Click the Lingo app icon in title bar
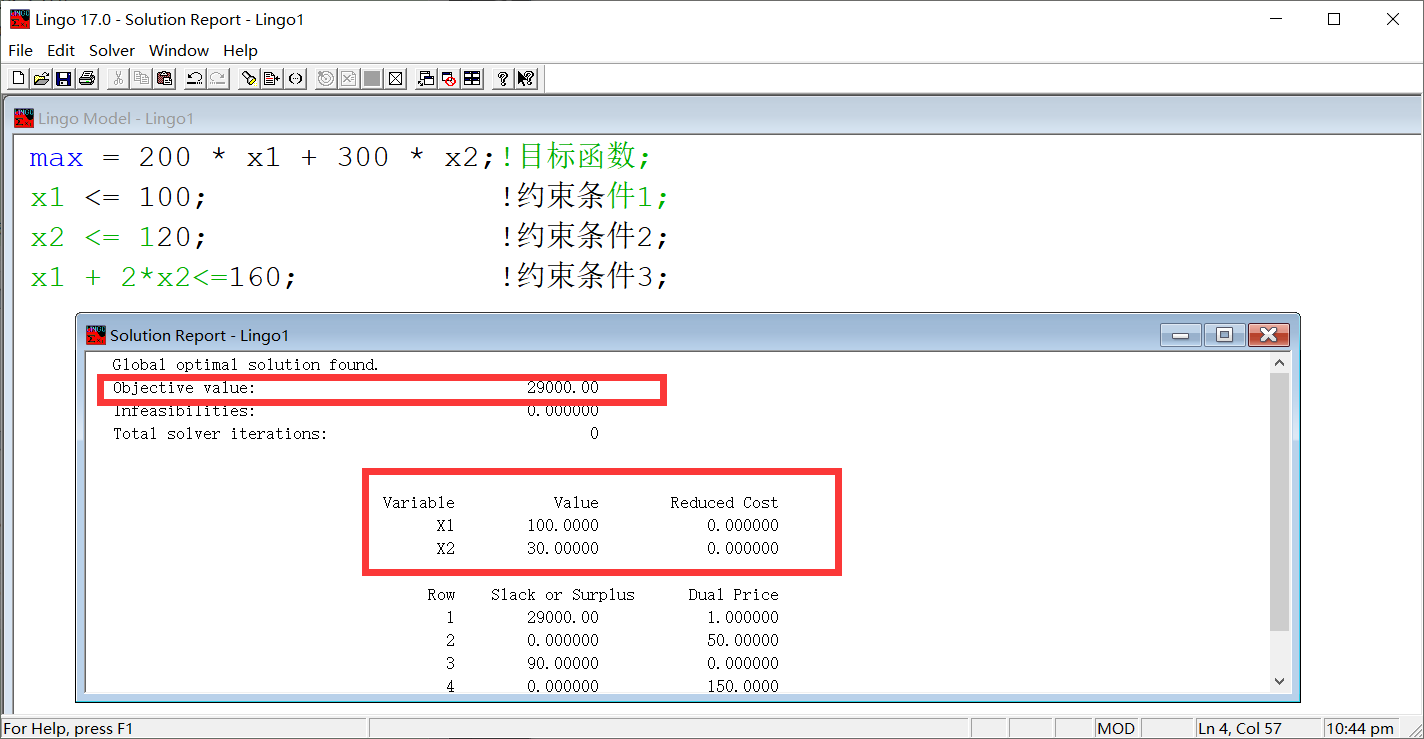 tap(19, 19)
